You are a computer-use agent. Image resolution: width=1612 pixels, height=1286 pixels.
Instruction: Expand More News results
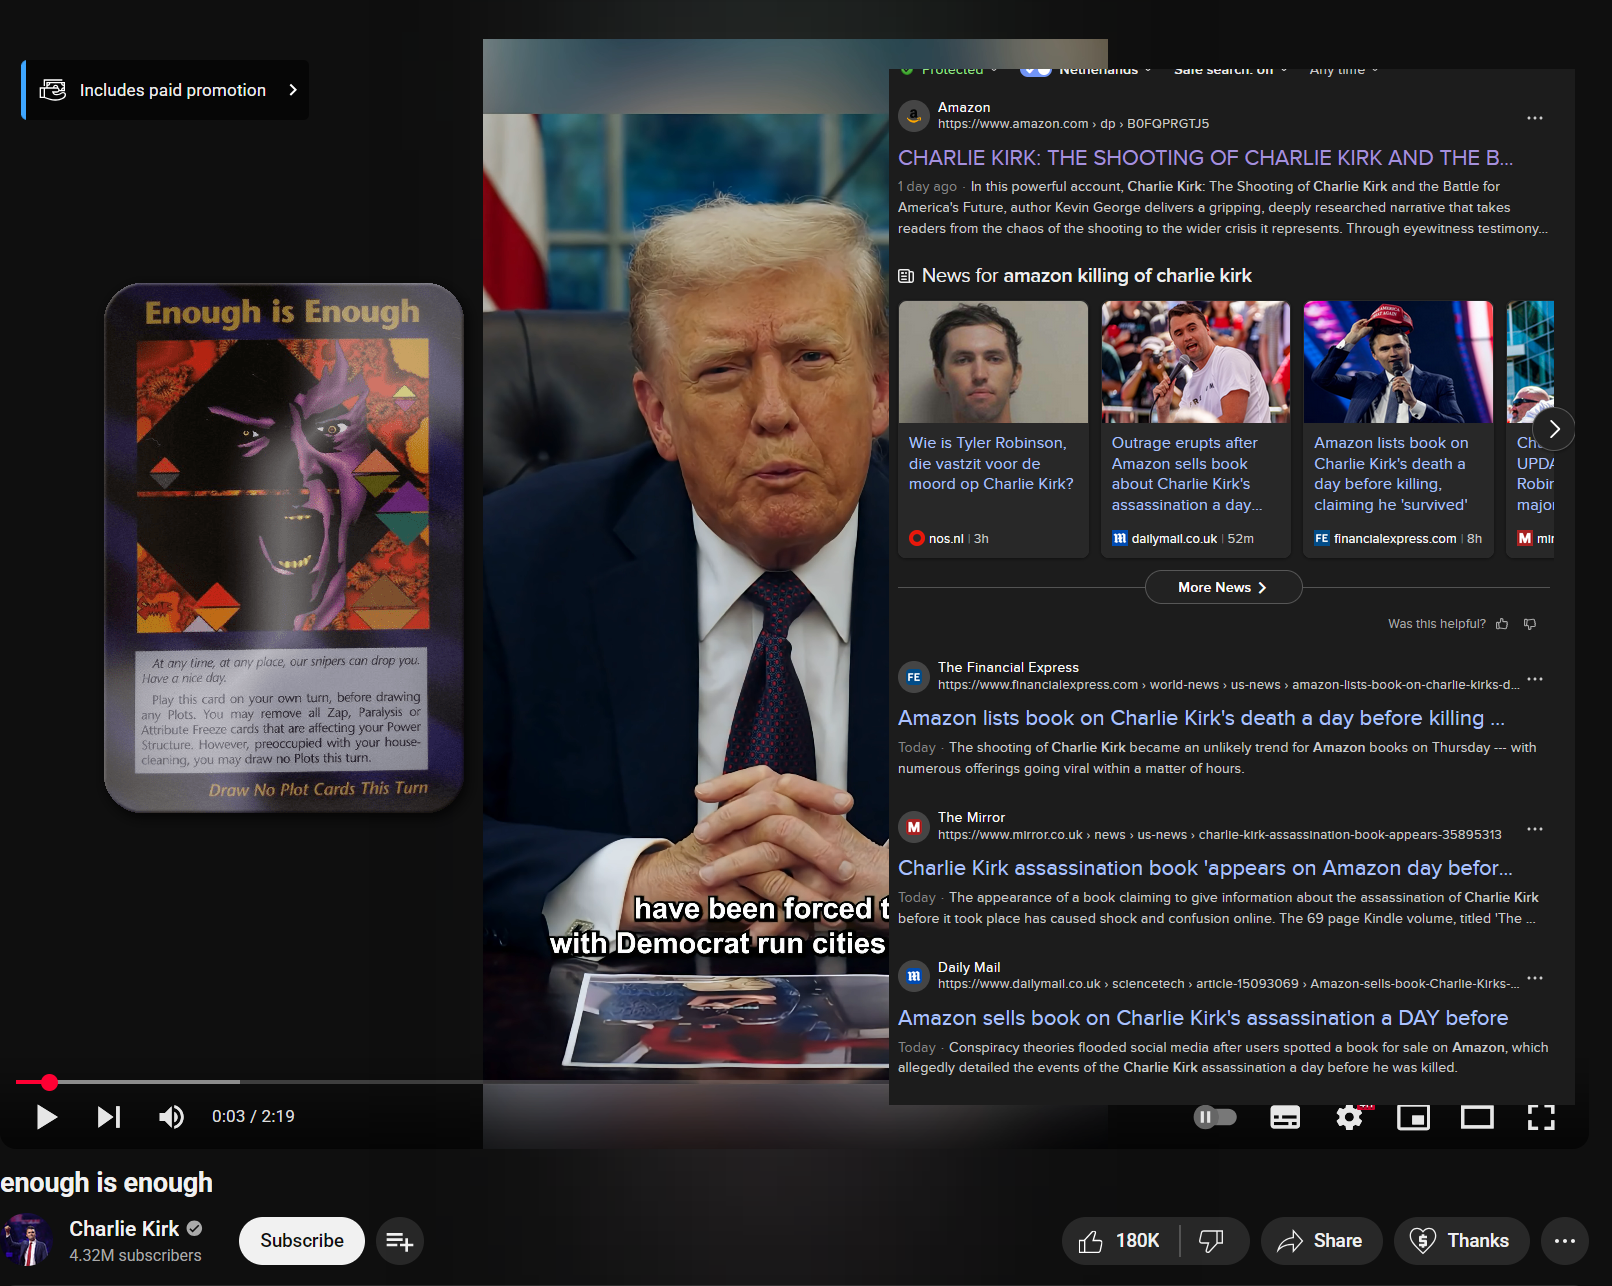coord(1223,587)
